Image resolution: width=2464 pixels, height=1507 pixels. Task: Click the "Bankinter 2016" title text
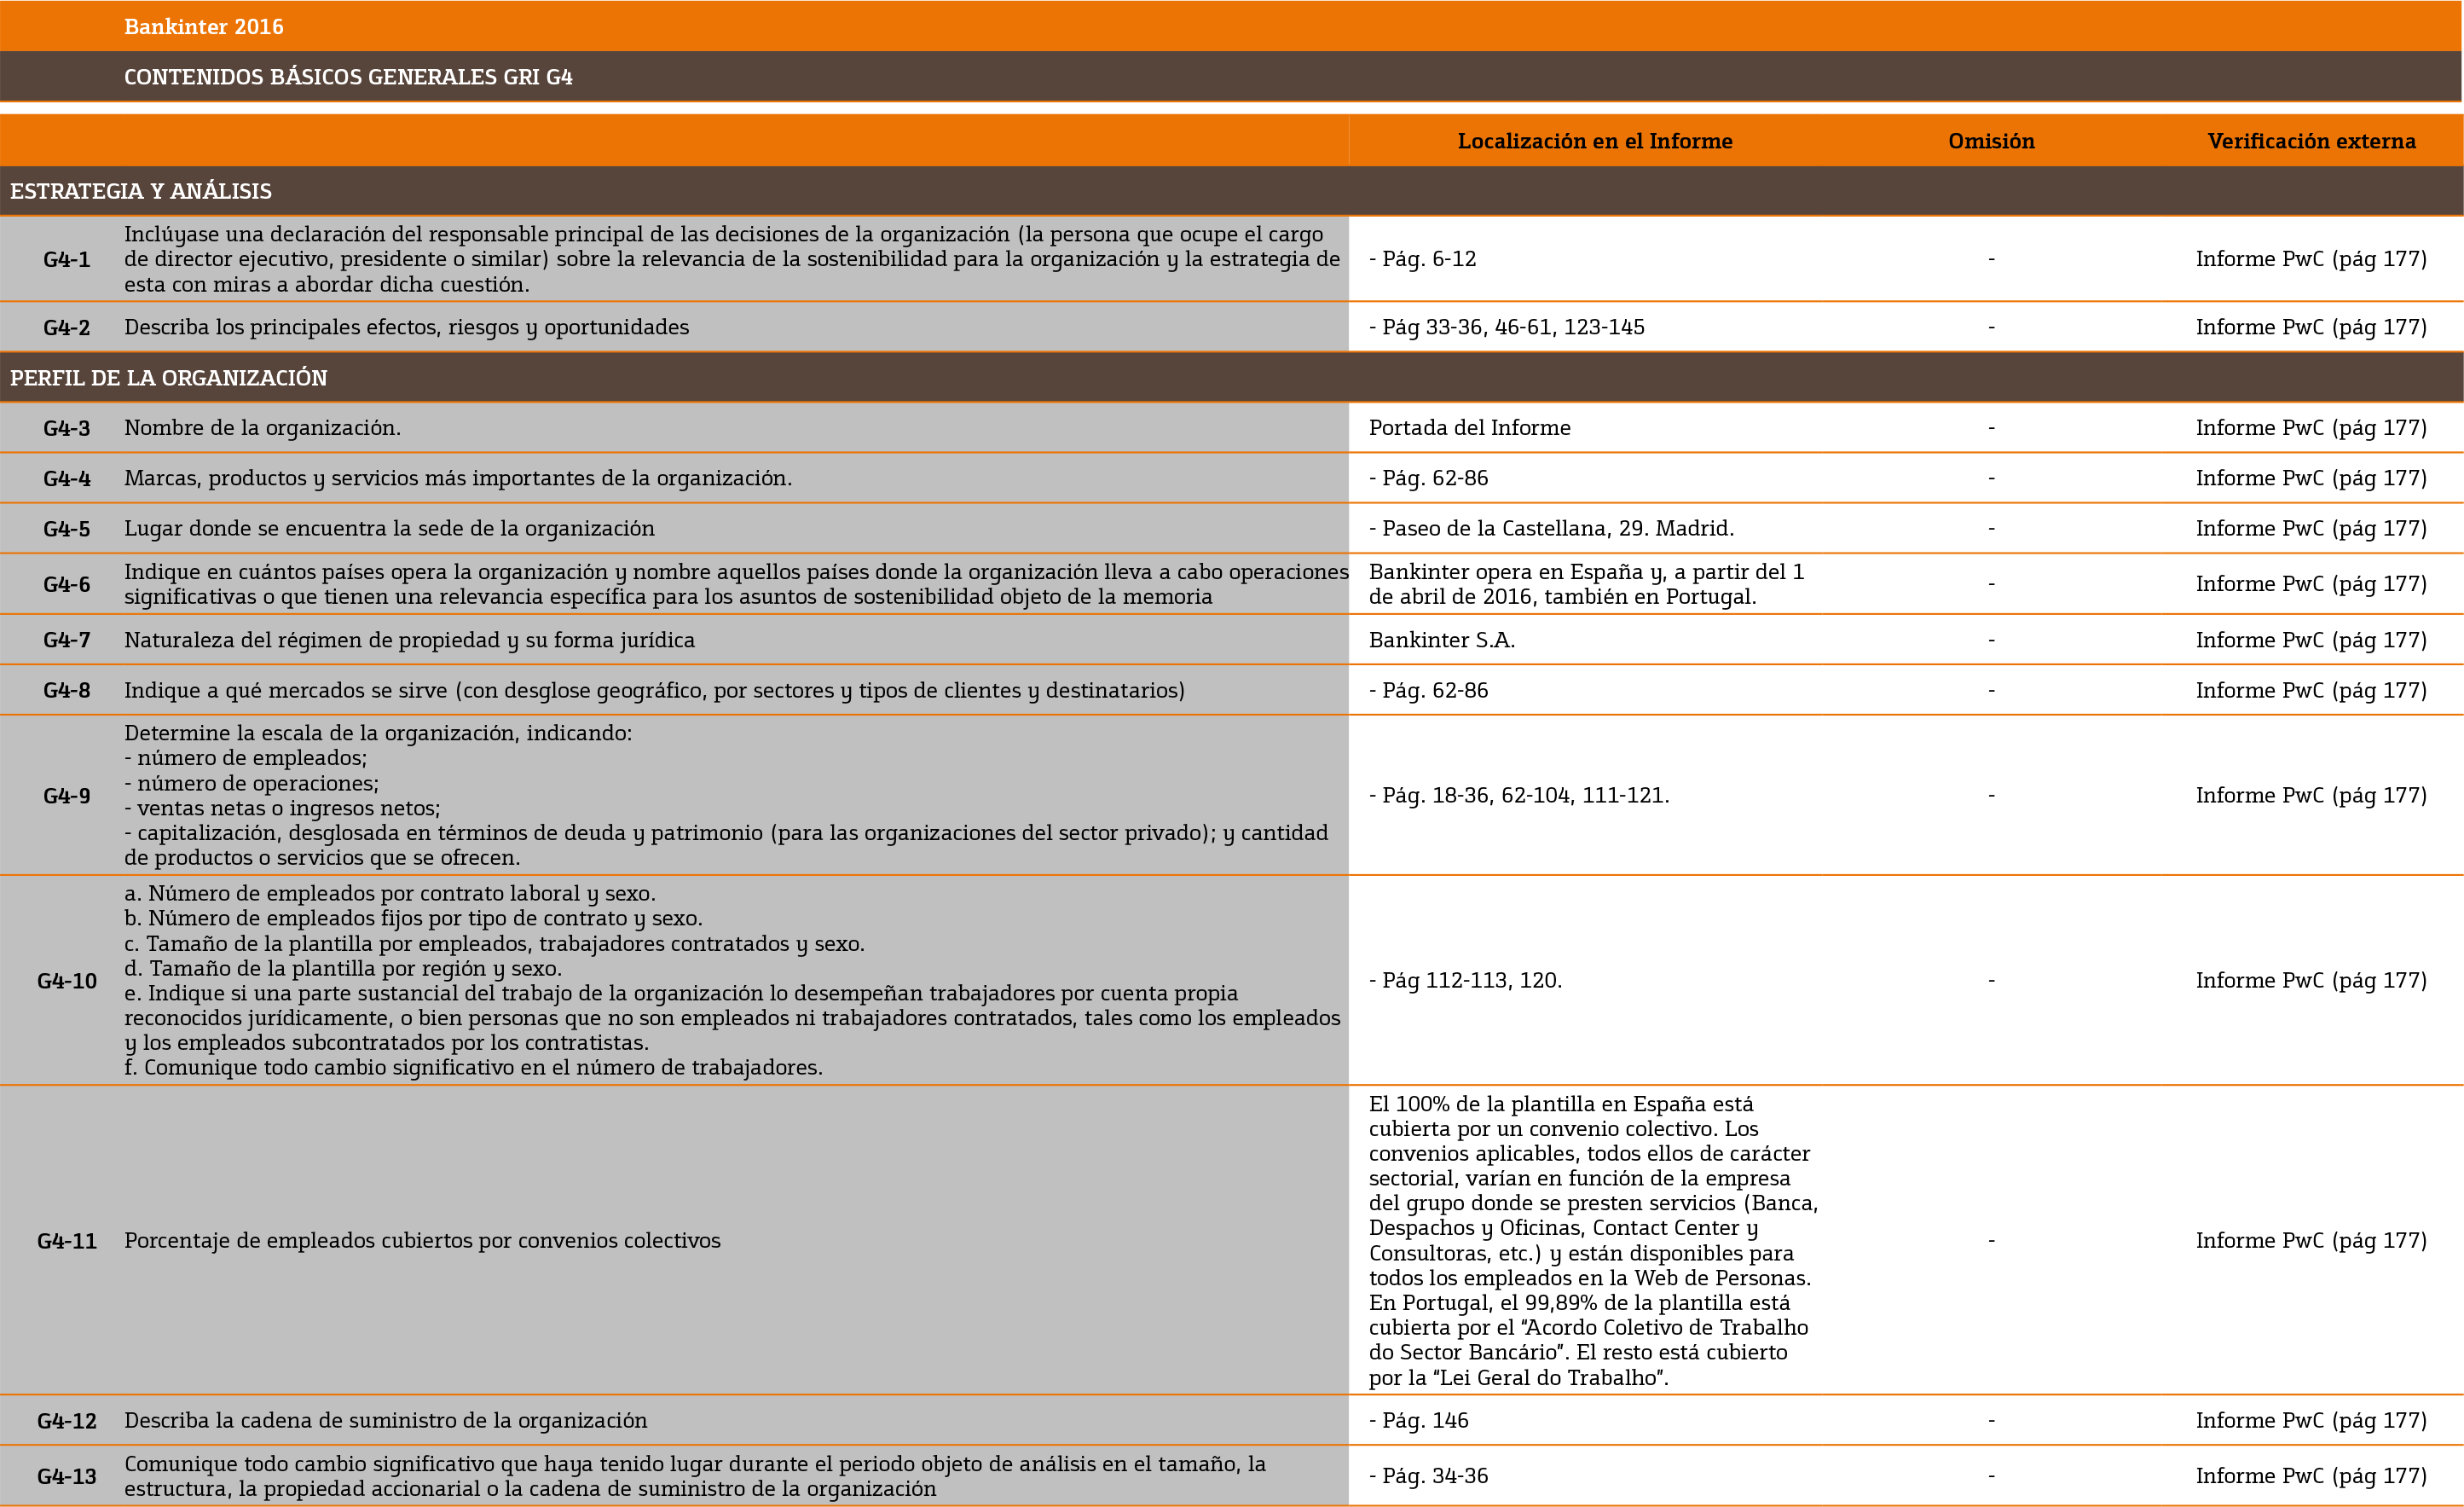pos(204,27)
